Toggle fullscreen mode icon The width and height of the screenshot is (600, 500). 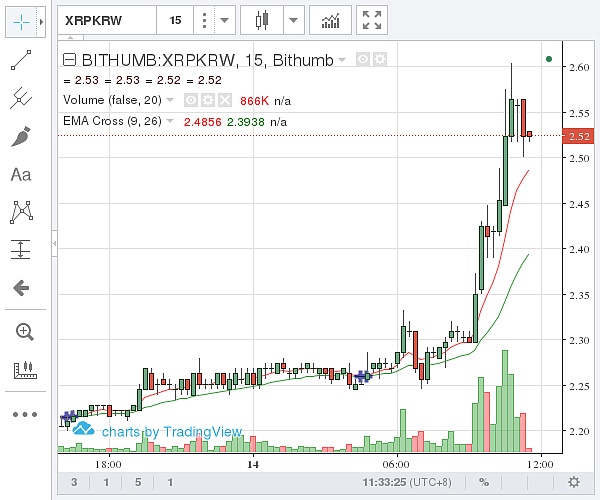pyautogui.click(x=372, y=20)
